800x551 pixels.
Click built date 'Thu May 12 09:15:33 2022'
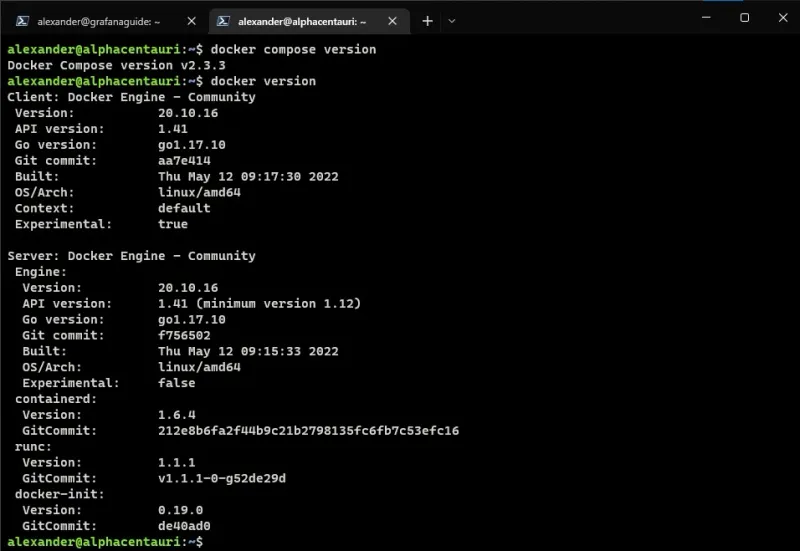tap(248, 351)
